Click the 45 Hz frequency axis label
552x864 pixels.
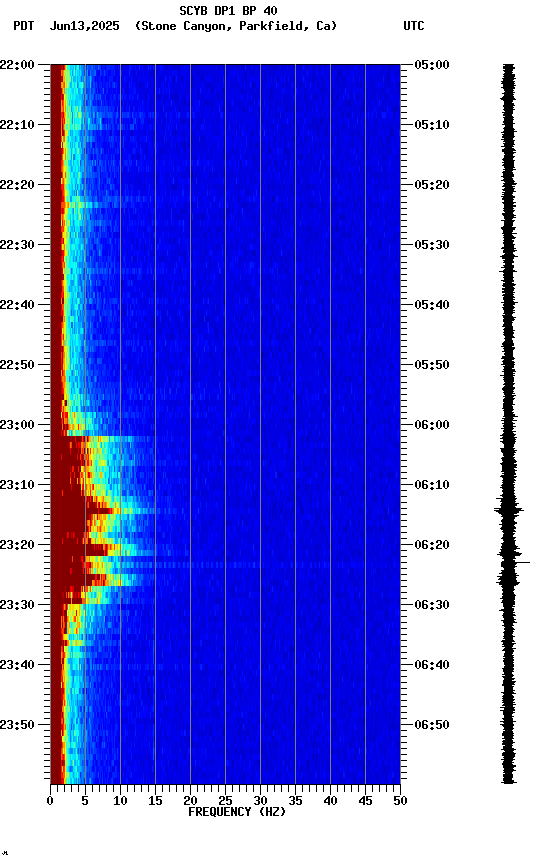(x=365, y=801)
